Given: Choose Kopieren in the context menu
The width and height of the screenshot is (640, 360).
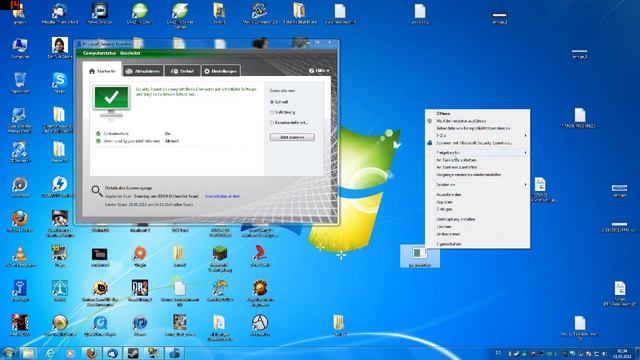Looking at the screenshot, I should pos(477,202).
